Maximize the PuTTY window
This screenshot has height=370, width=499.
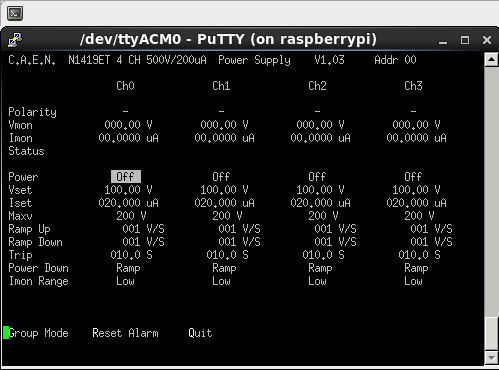(465, 40)
